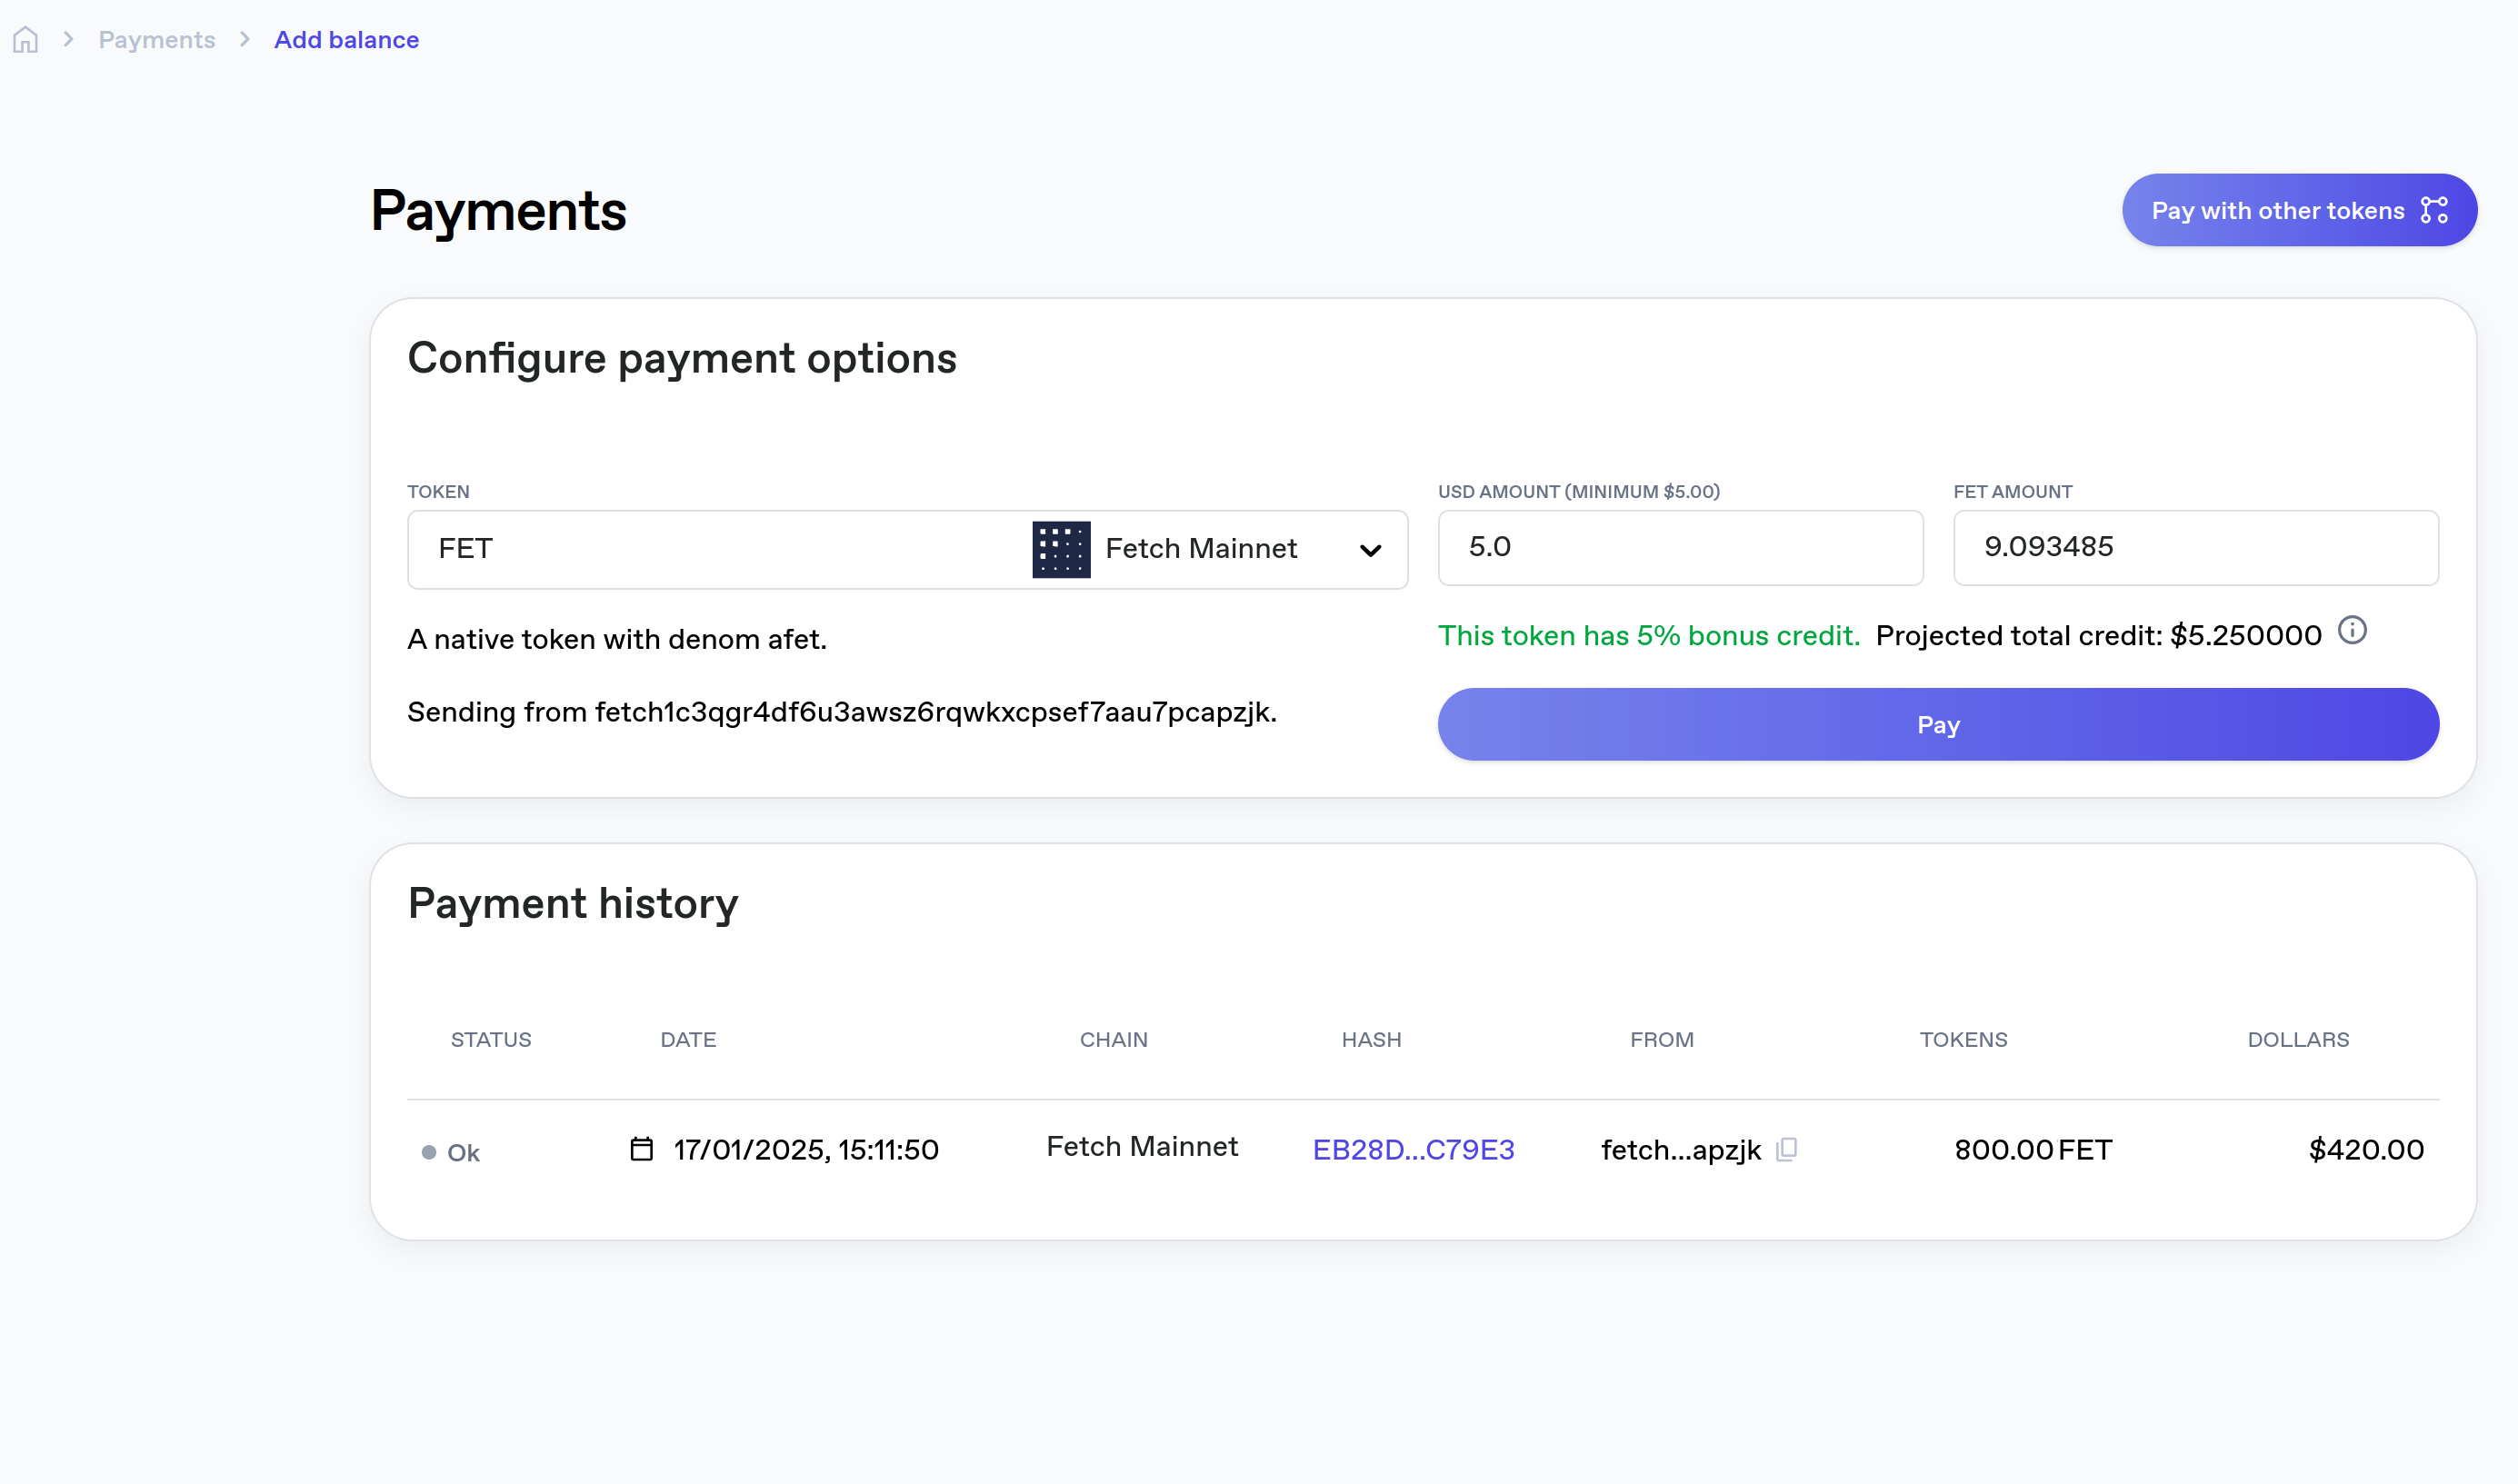The width and height of the screenshot is (2518, 1484).
Task: Open the Payments breadcrumb page
Action: point(156,39)
